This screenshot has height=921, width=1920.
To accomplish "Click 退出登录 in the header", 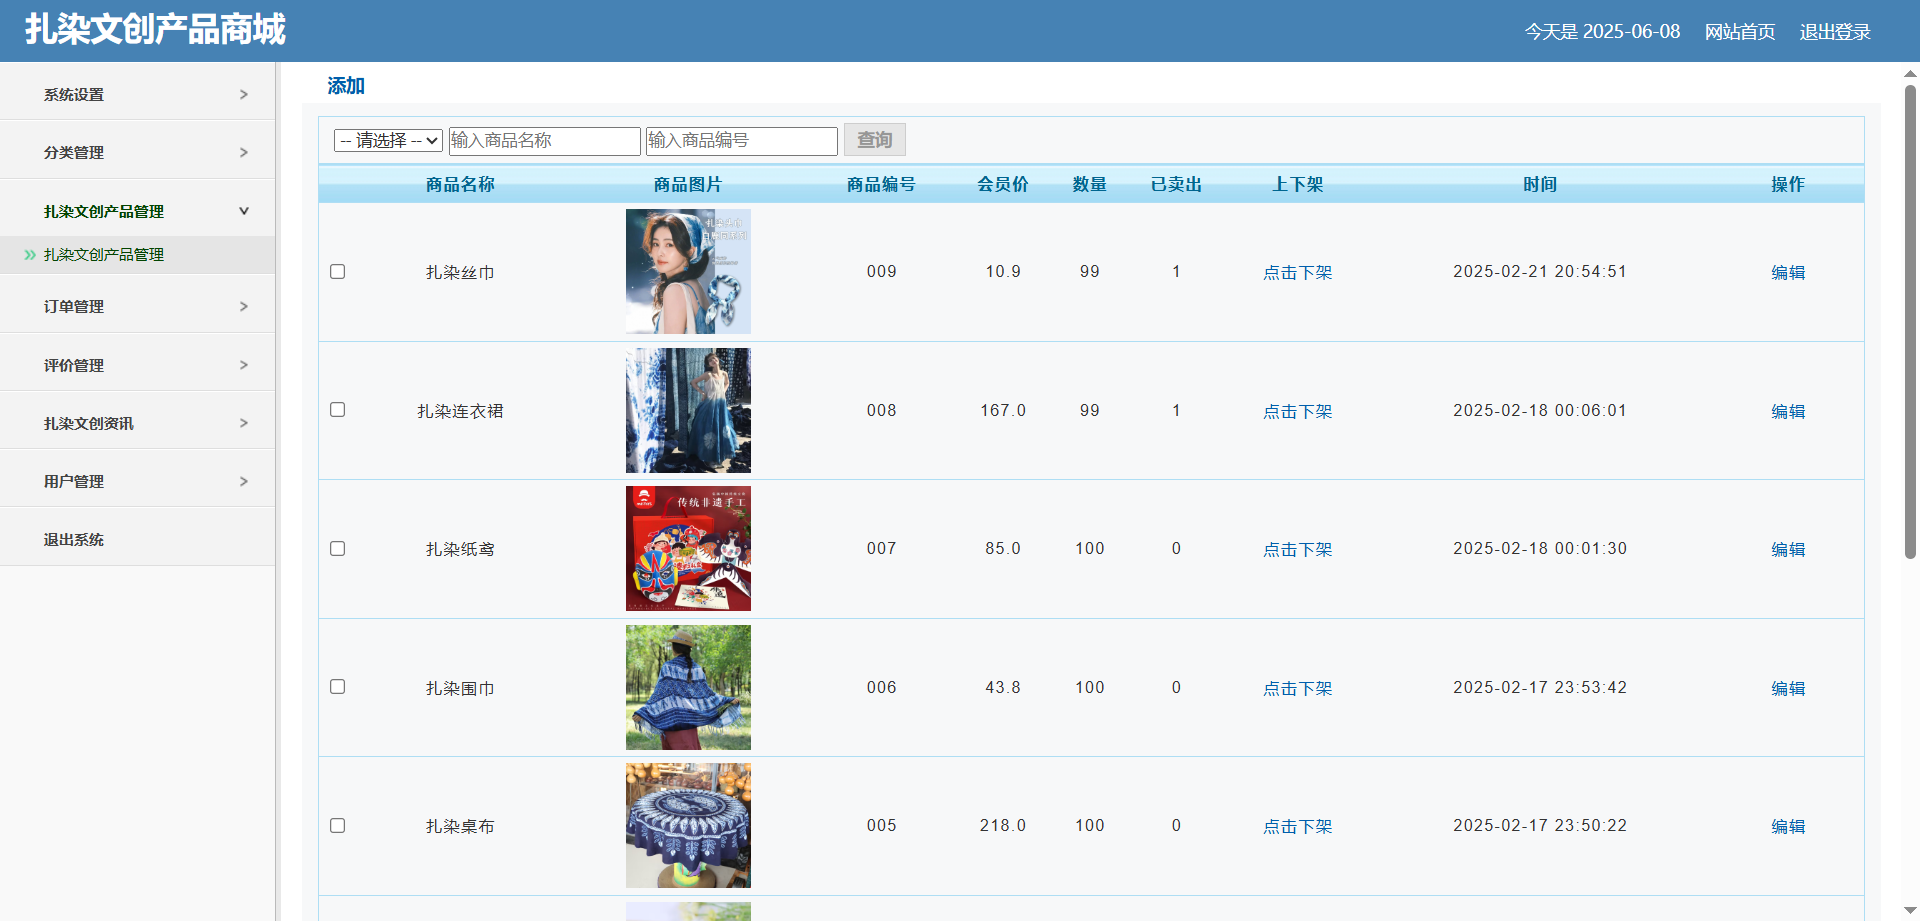I will (1835, 32).
